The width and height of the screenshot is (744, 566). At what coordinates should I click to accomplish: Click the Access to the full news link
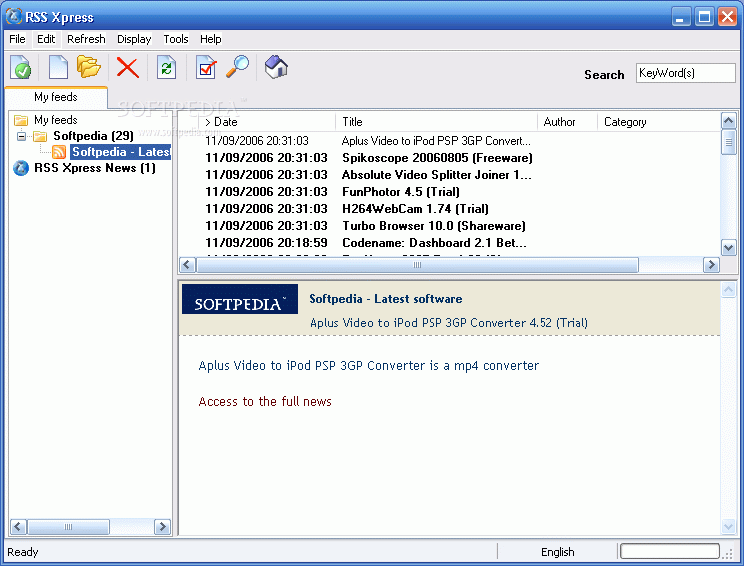coord(265,402)
